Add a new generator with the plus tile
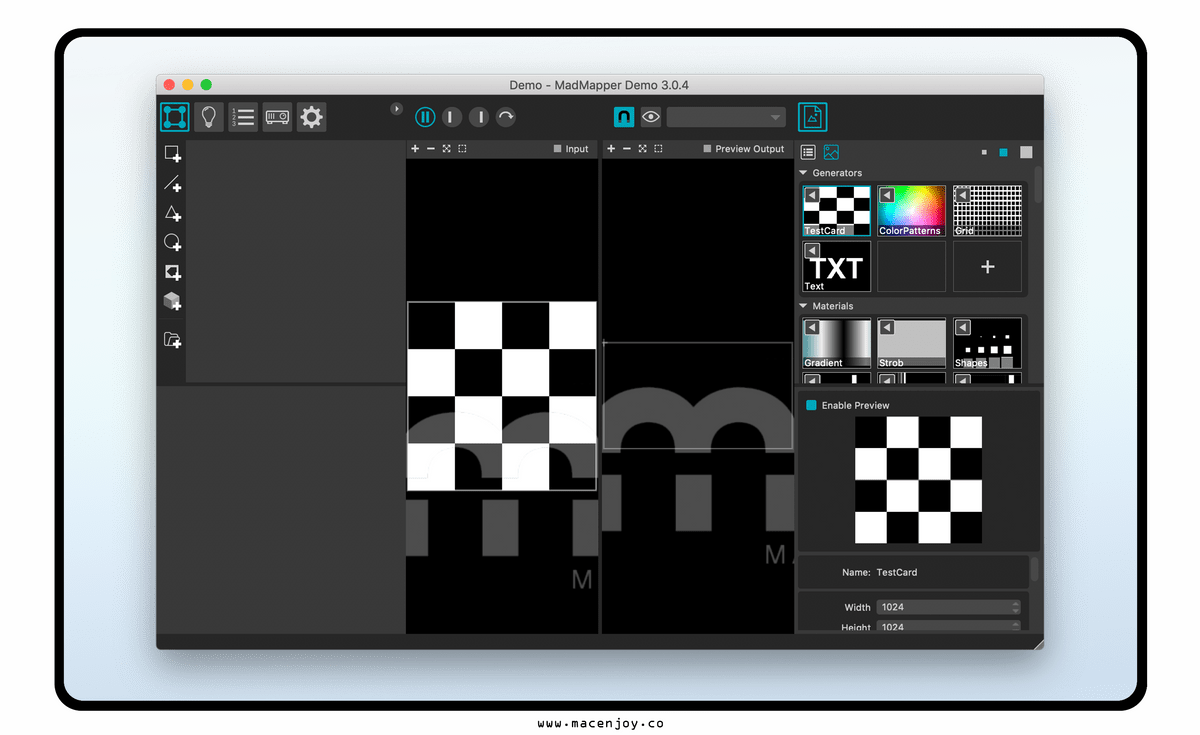 tap(987, 266)
